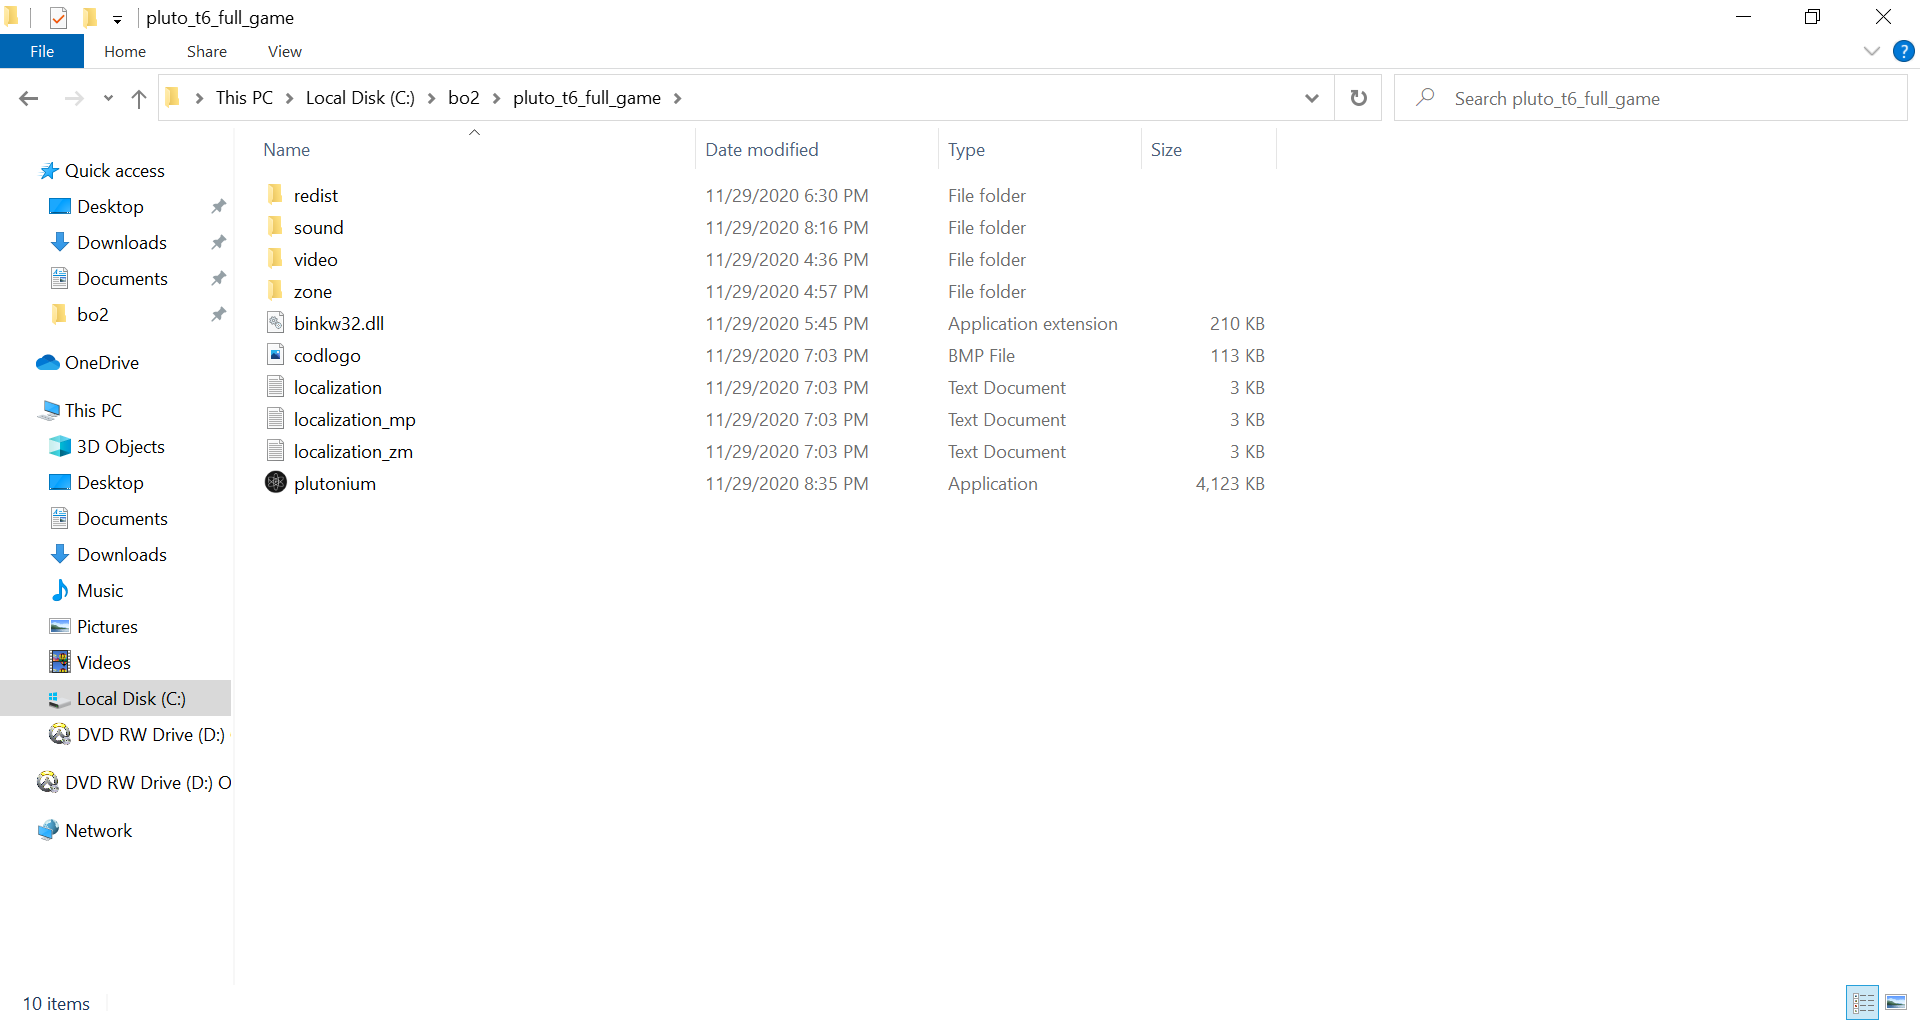Click the Local Disk (C:) drive icon
This screenshot has width=1920, height=1020.
60,698
